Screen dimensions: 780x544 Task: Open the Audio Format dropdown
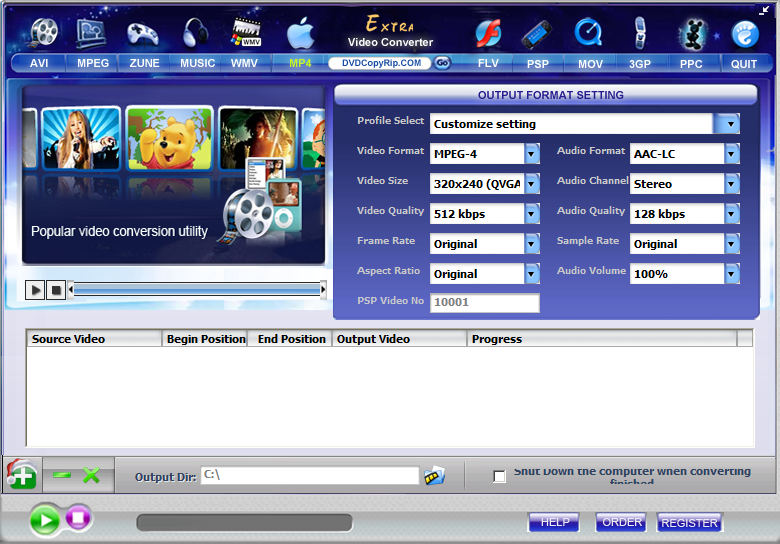click(732, 154)
